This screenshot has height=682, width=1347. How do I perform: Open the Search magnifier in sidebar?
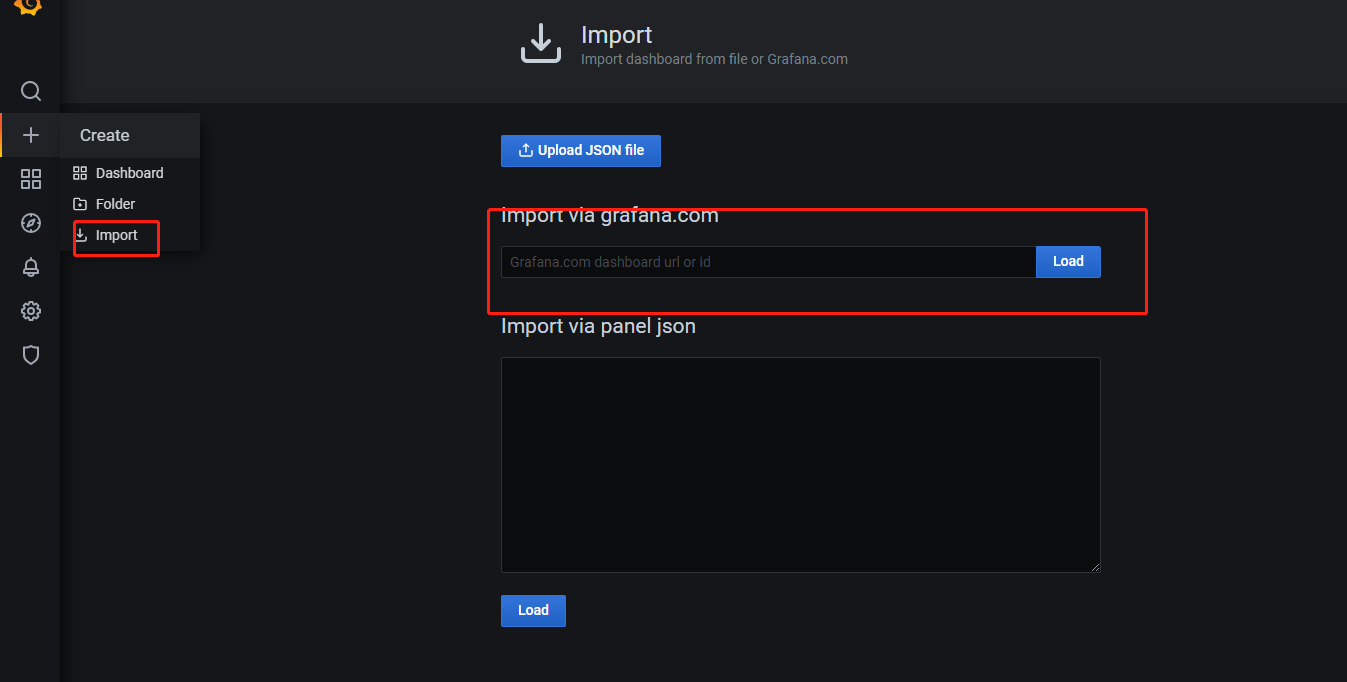pos(31,92)
